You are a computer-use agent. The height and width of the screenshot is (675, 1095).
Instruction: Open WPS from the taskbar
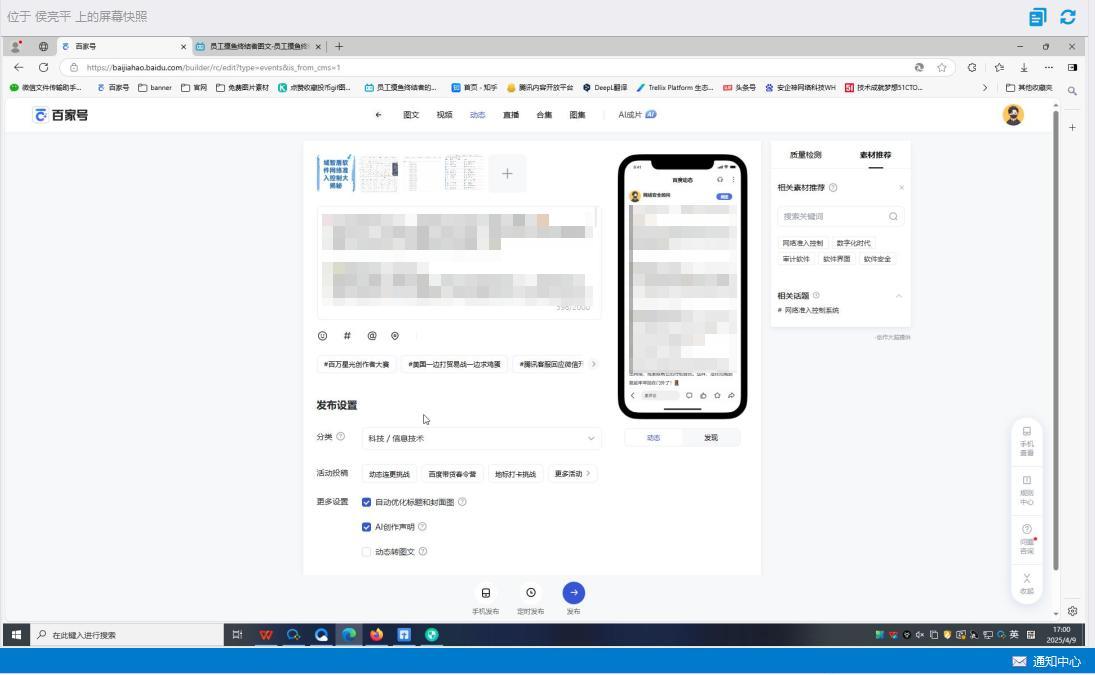(265, 635)
